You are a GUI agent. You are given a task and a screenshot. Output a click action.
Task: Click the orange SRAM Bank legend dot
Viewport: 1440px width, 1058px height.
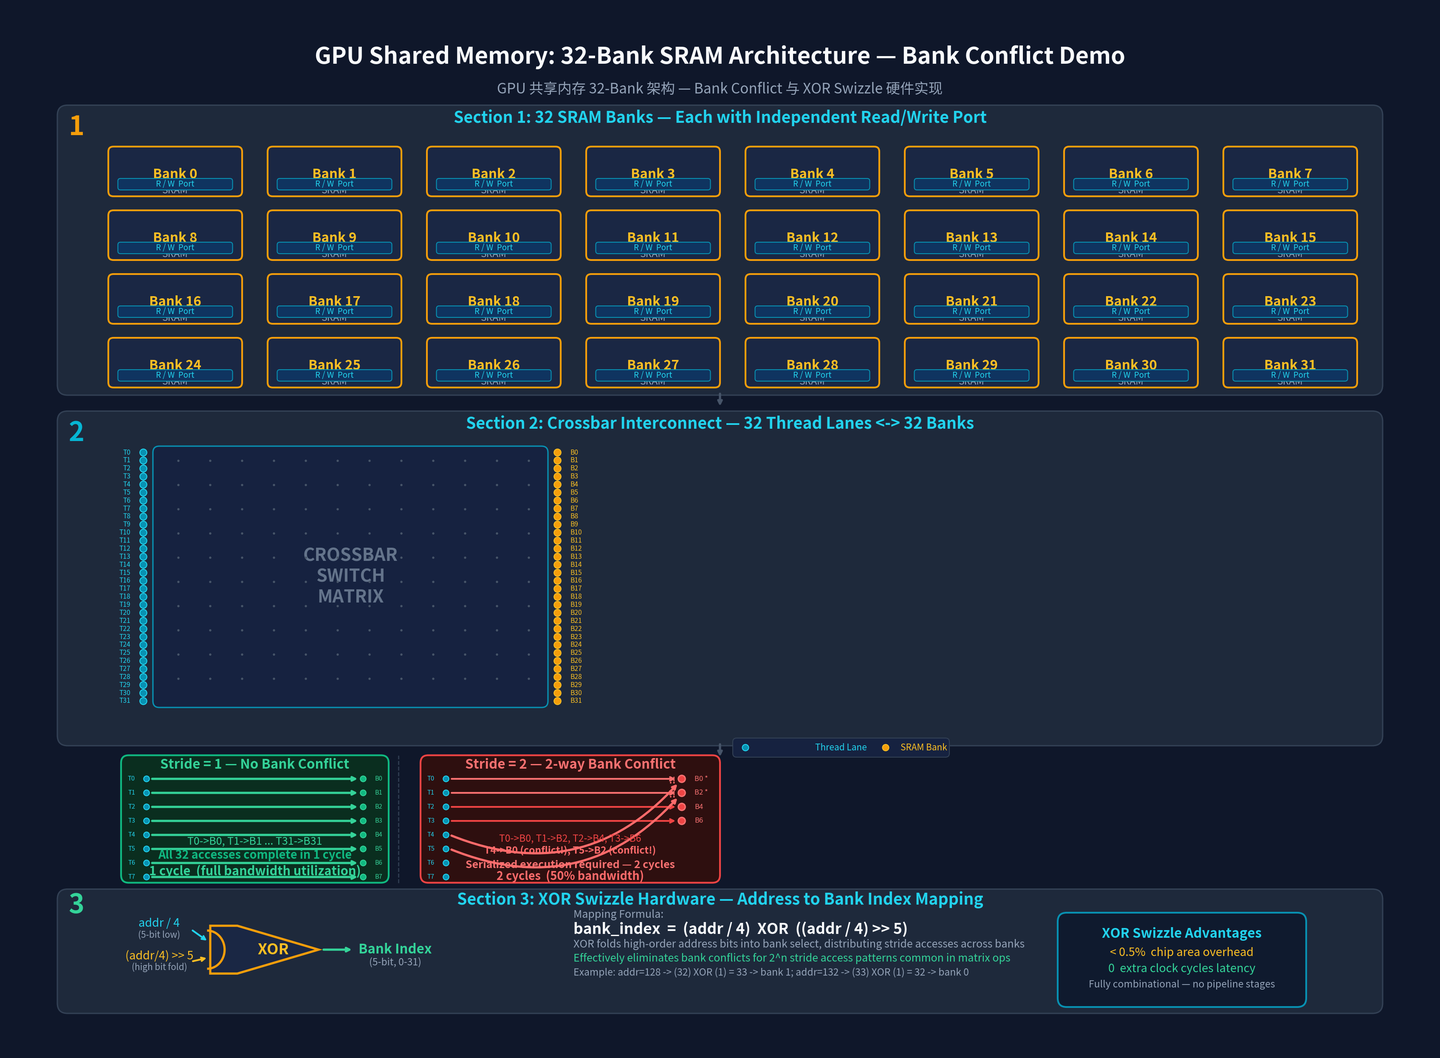coord(885,747)
